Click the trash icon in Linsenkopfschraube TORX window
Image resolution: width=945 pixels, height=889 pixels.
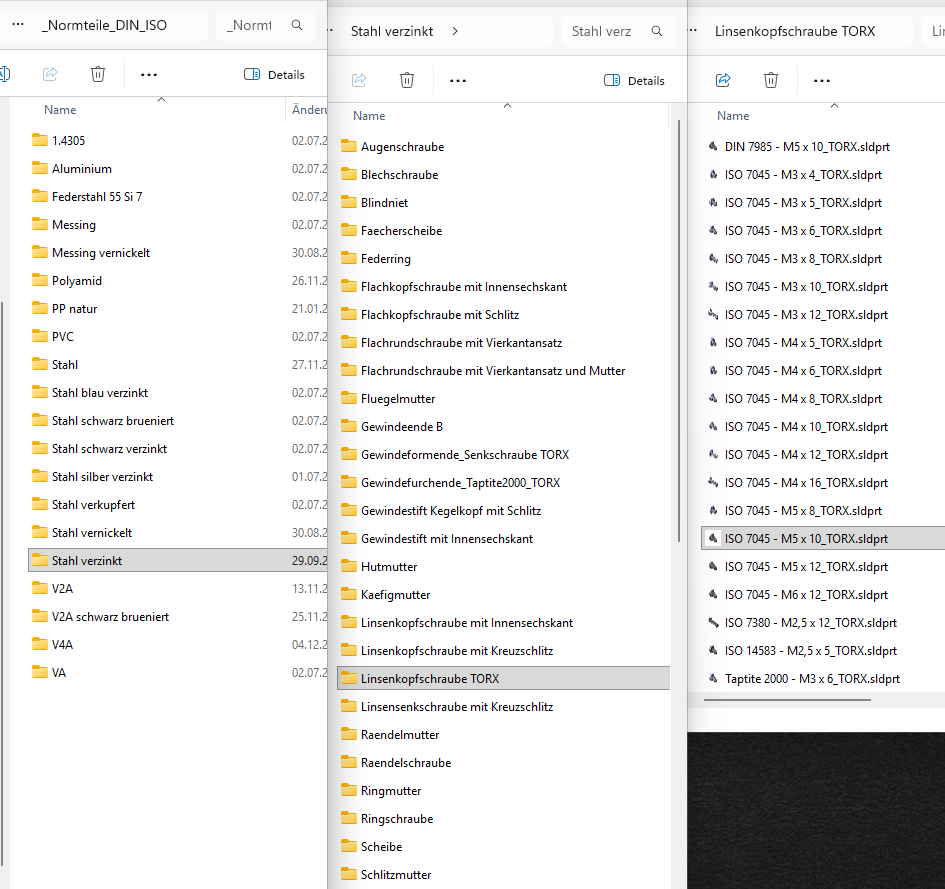click(x=771, y=80)
